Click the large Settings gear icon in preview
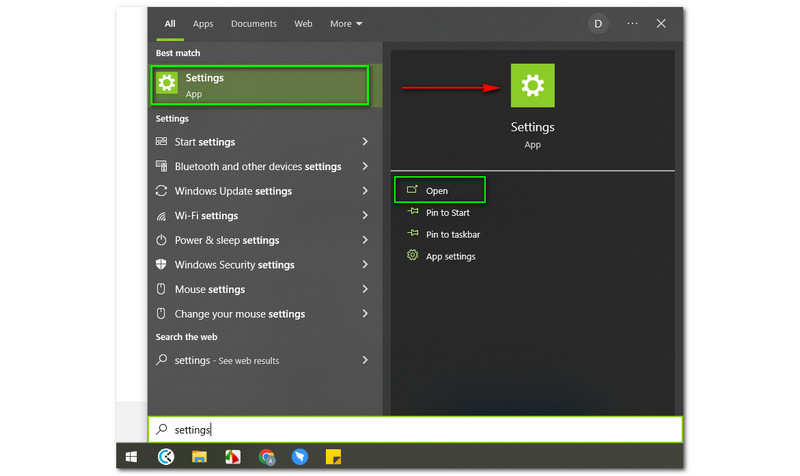 [532, 87]
